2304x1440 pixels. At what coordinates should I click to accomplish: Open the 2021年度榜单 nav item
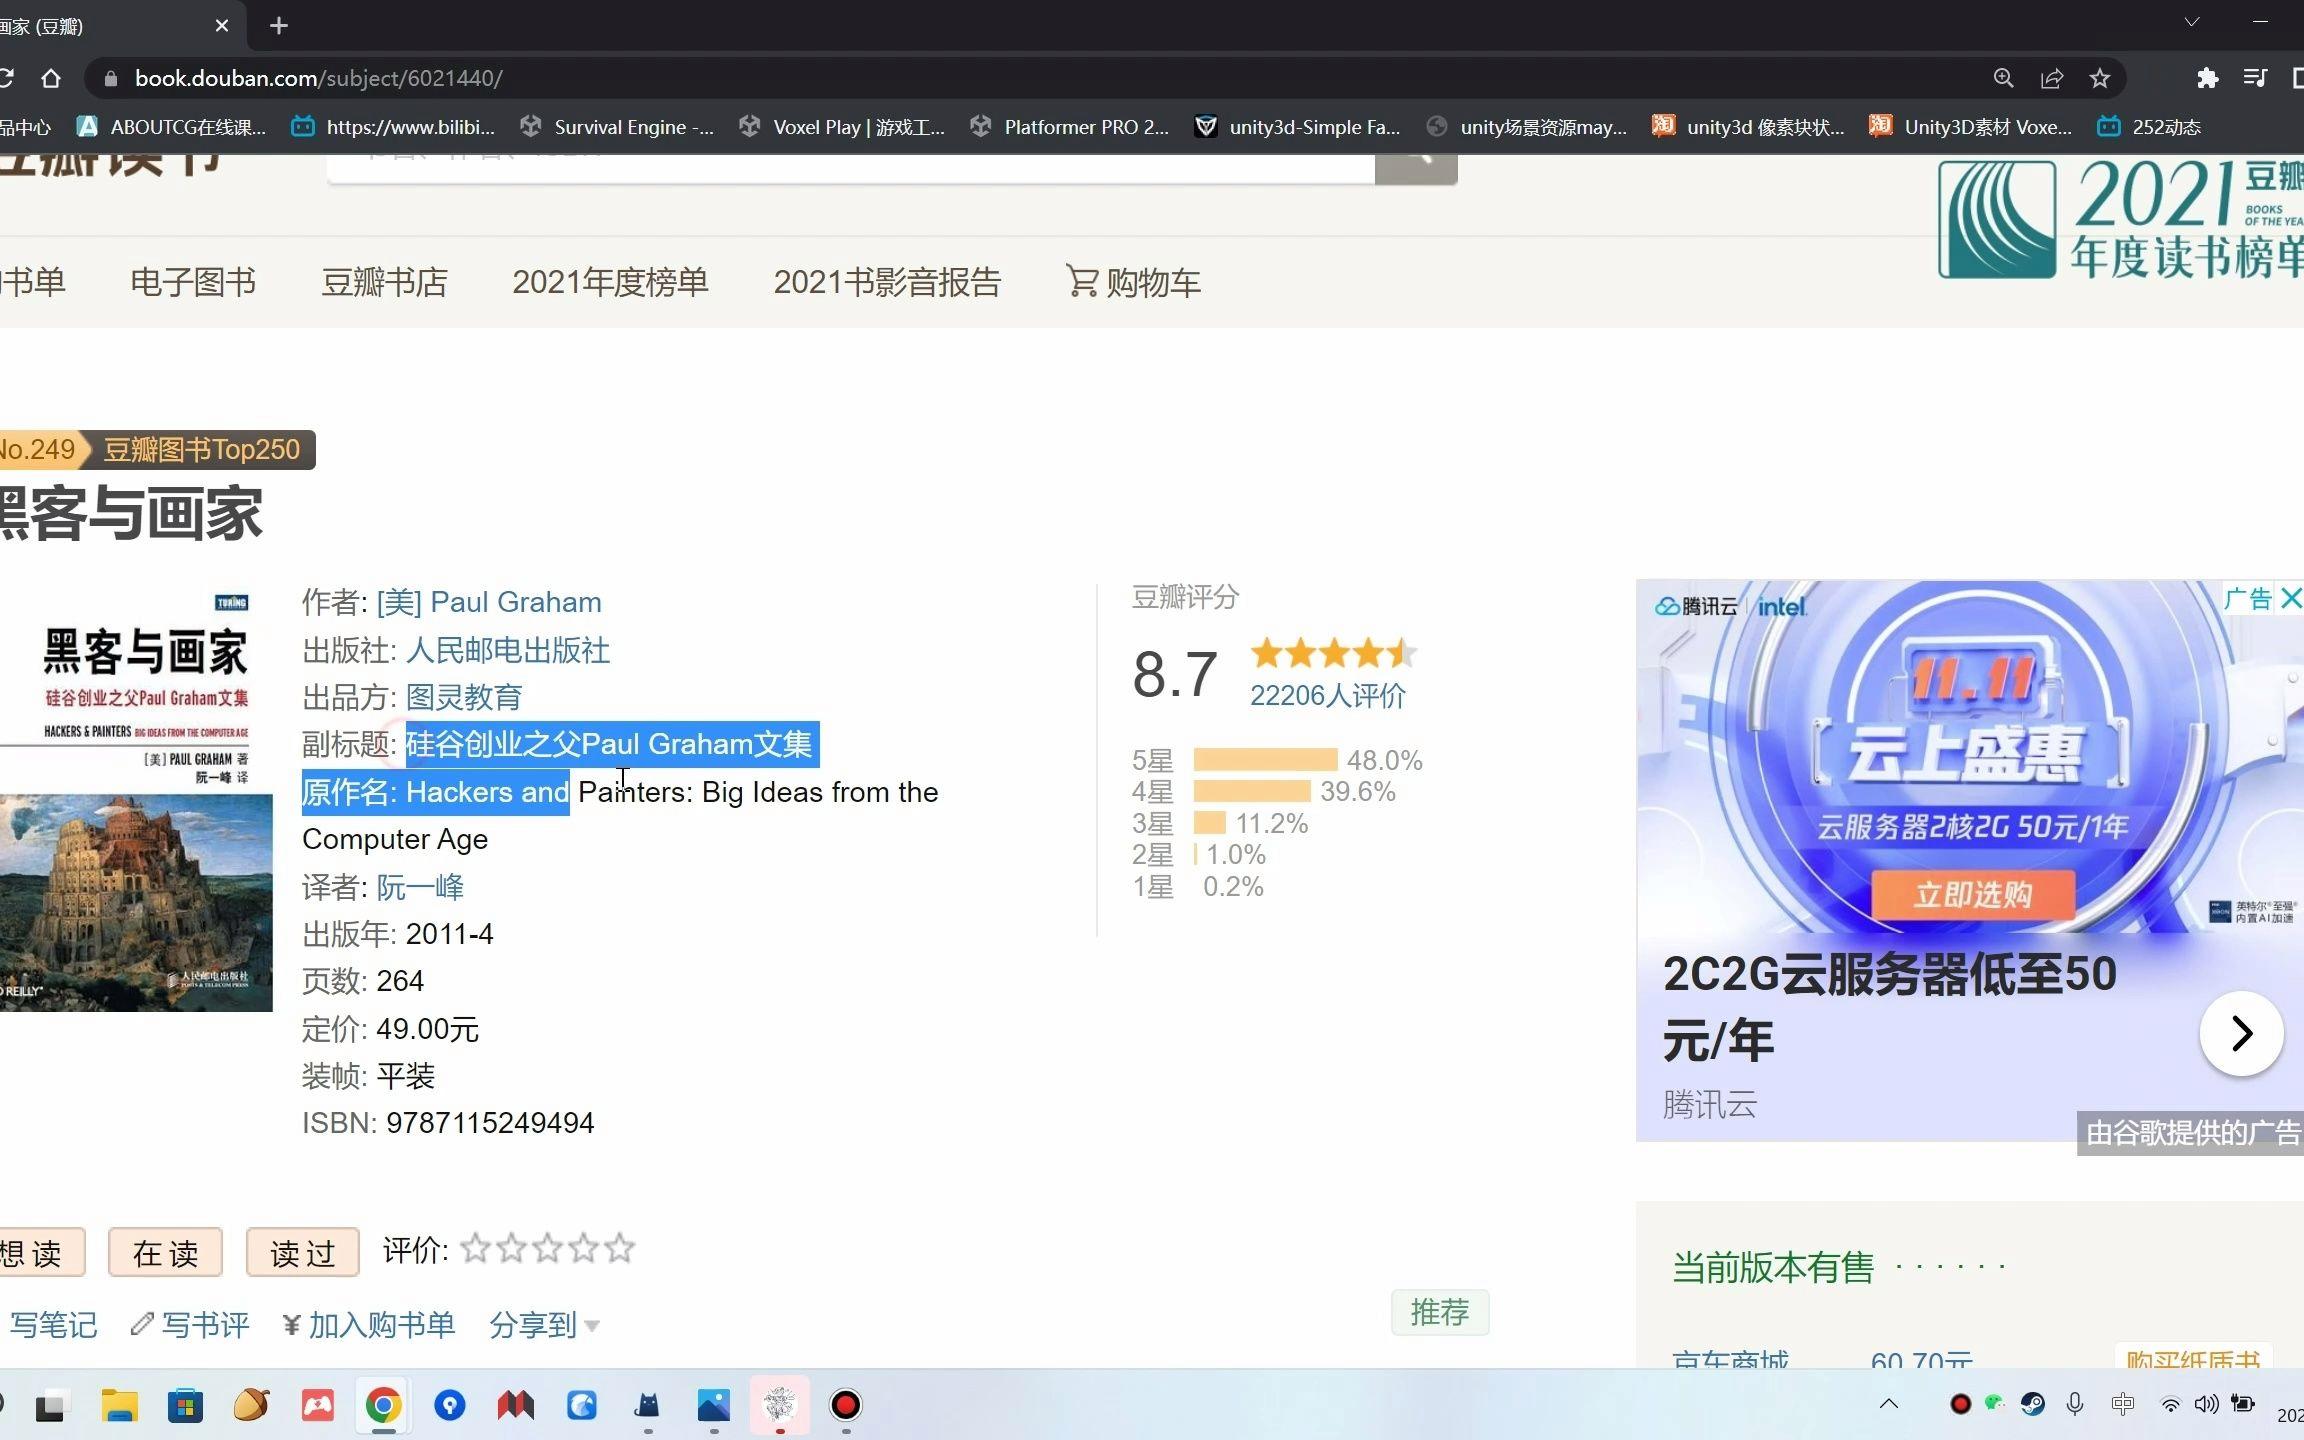(610, 282)
